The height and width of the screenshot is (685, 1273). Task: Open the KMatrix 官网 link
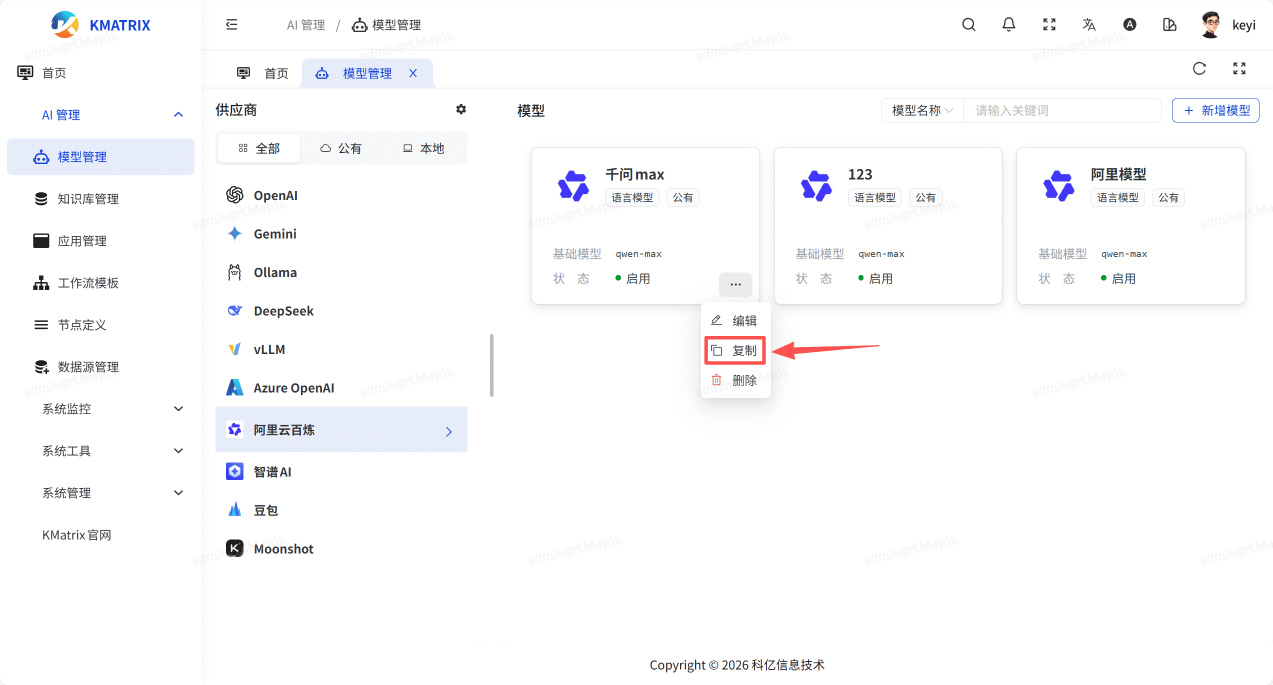click(x=77, y=535)
